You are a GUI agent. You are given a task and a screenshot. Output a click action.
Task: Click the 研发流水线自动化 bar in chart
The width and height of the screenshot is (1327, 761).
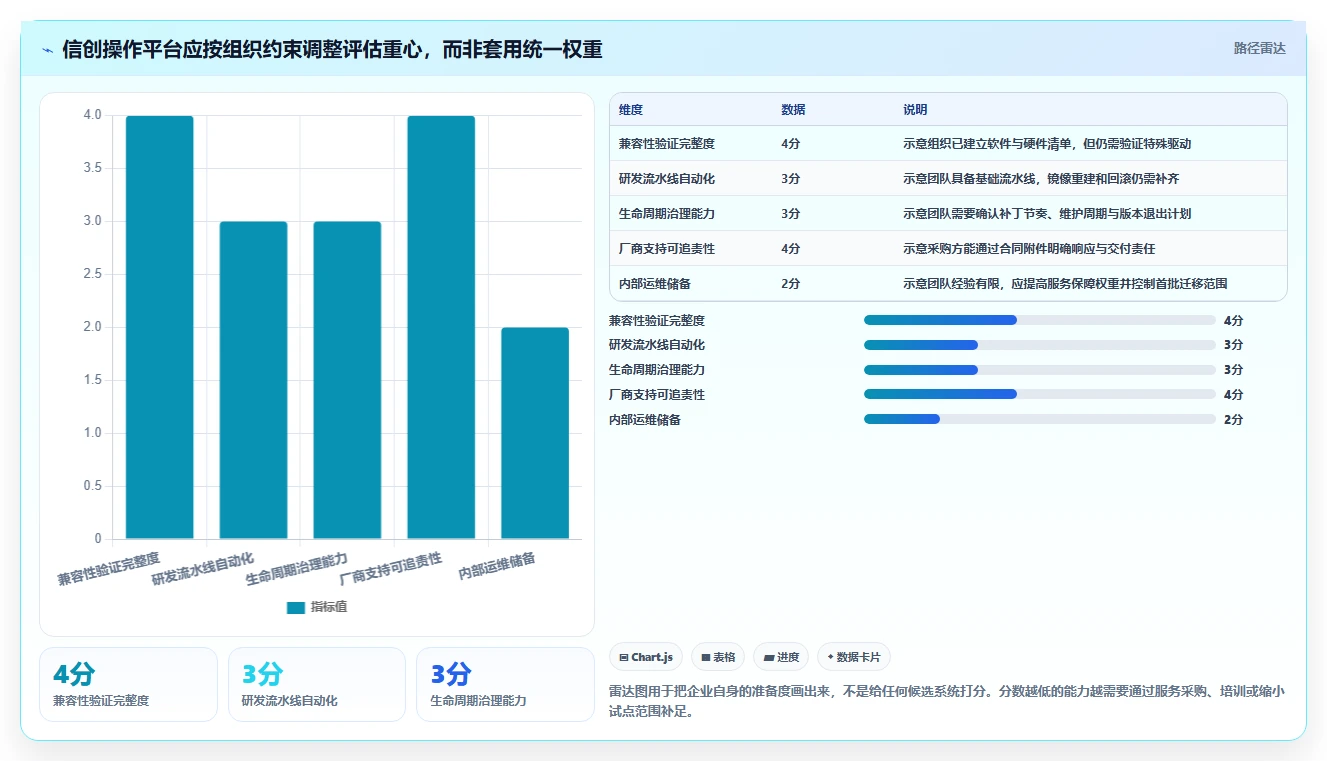253,380
